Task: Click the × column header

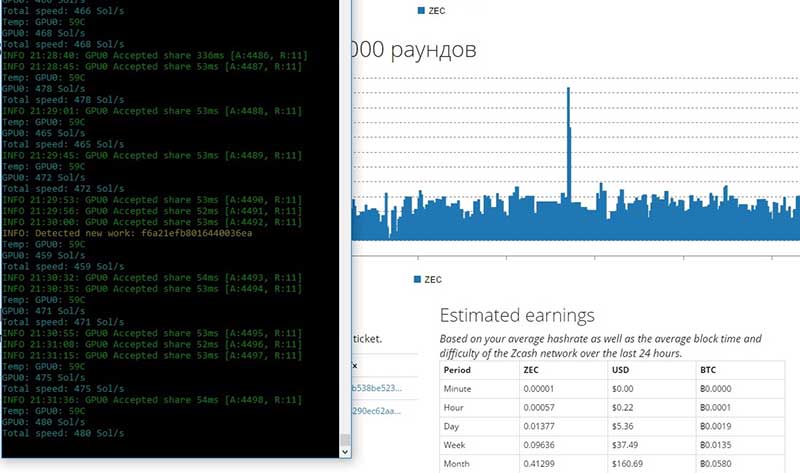Action: click(x=355, y=366)
